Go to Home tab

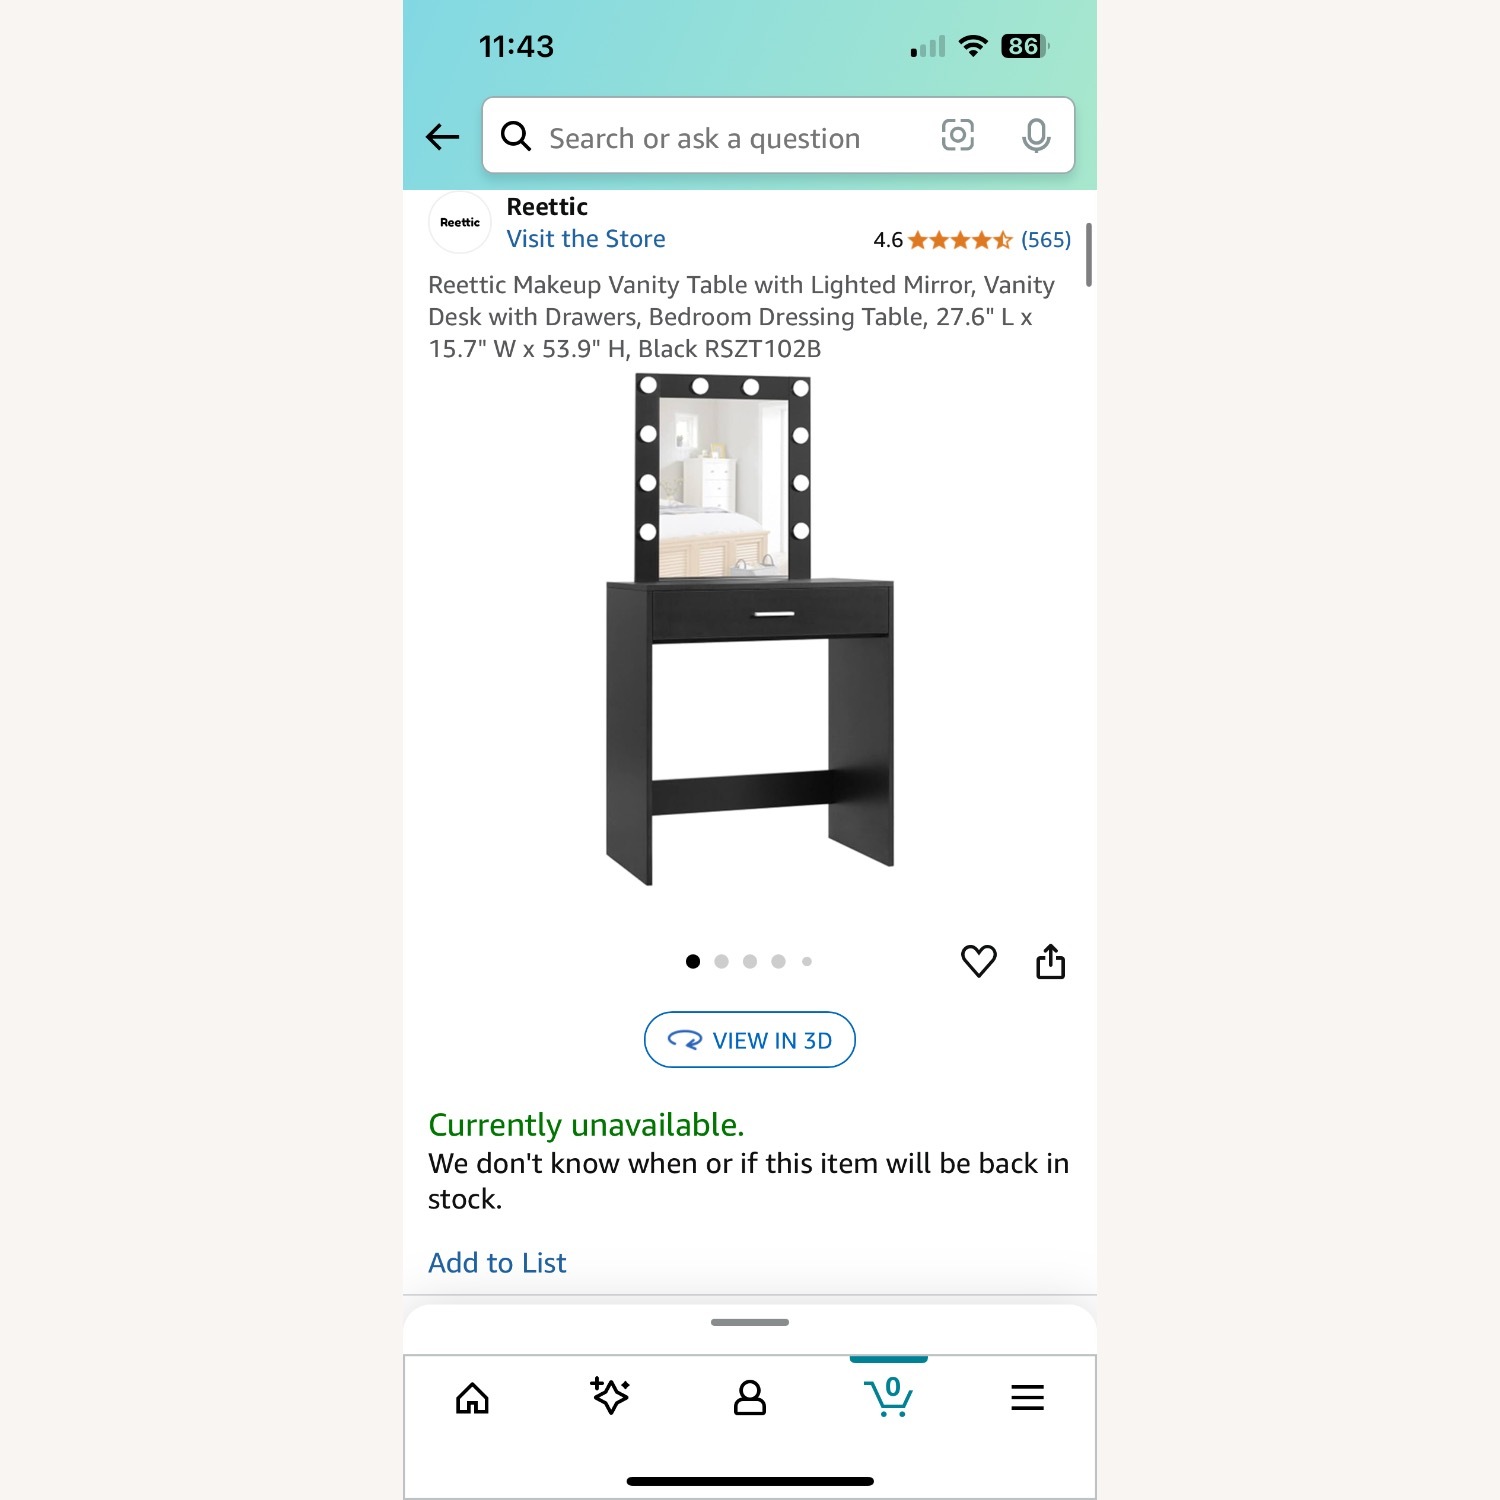(x=472, y=1398)
